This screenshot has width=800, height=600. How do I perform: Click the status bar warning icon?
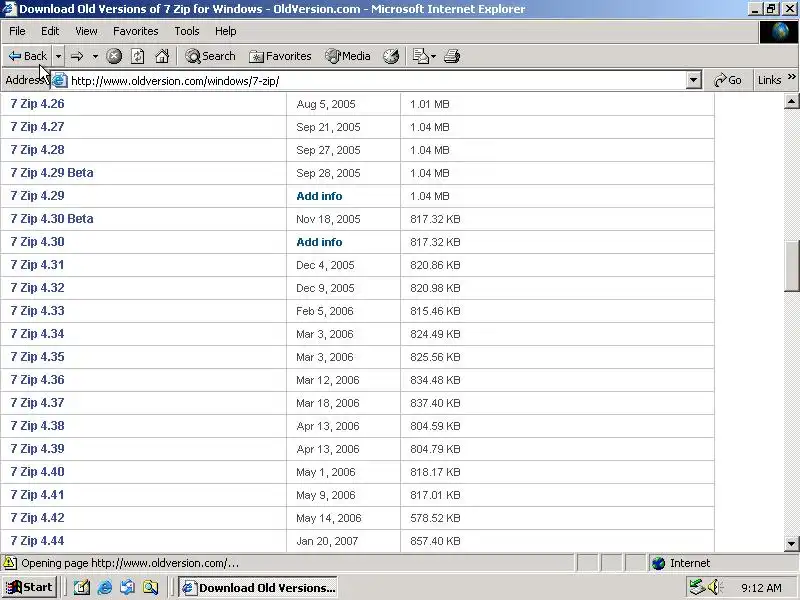pyautogui.click(x=10, y=563)
